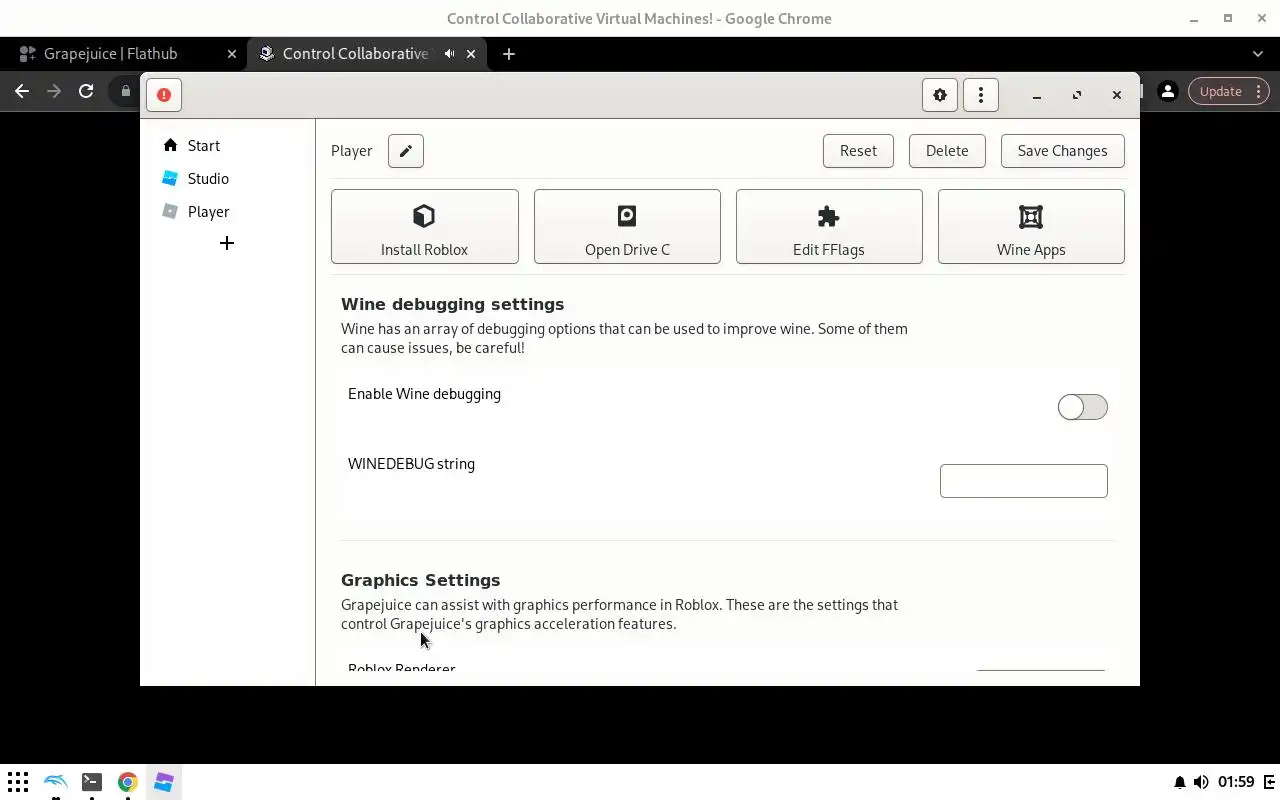This screenshot has height=800, width=1280.
Task: Mute audio icon on Control Collaborative tab
Action: 450,54
